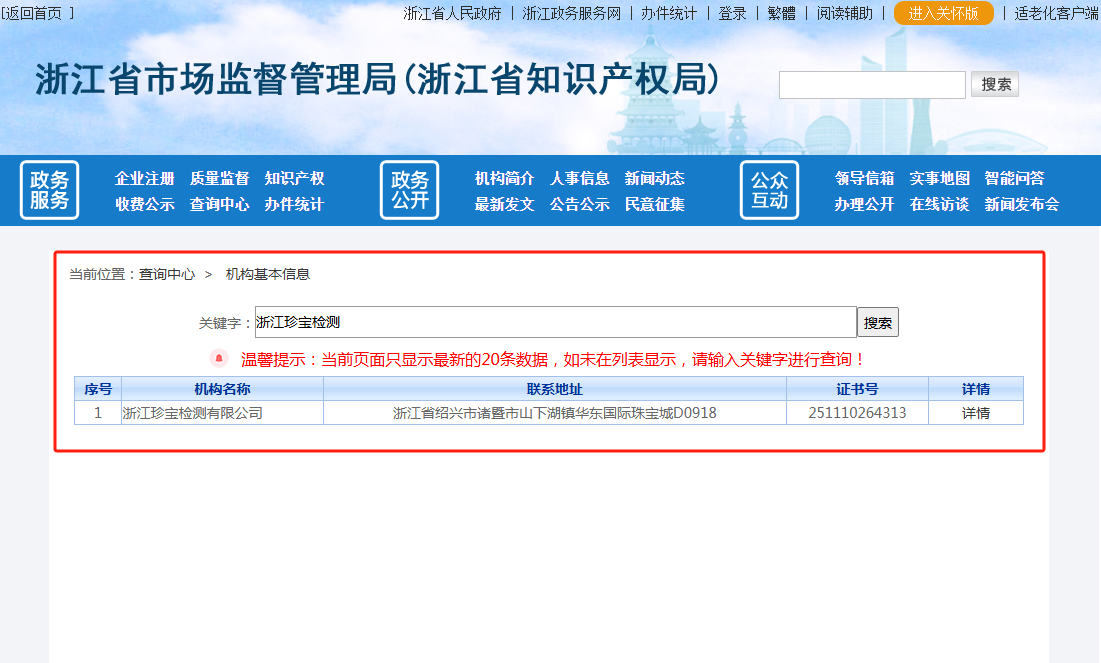Viewport: 1101px width, 663px height.
Task: Click the address cell ending D0918
Action: pyautogui.click(x=555, y=413)
